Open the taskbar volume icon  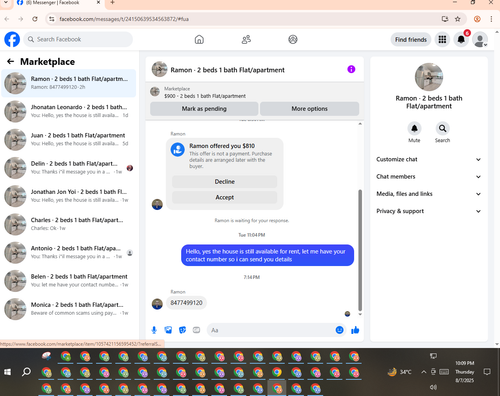coord(433,387)
